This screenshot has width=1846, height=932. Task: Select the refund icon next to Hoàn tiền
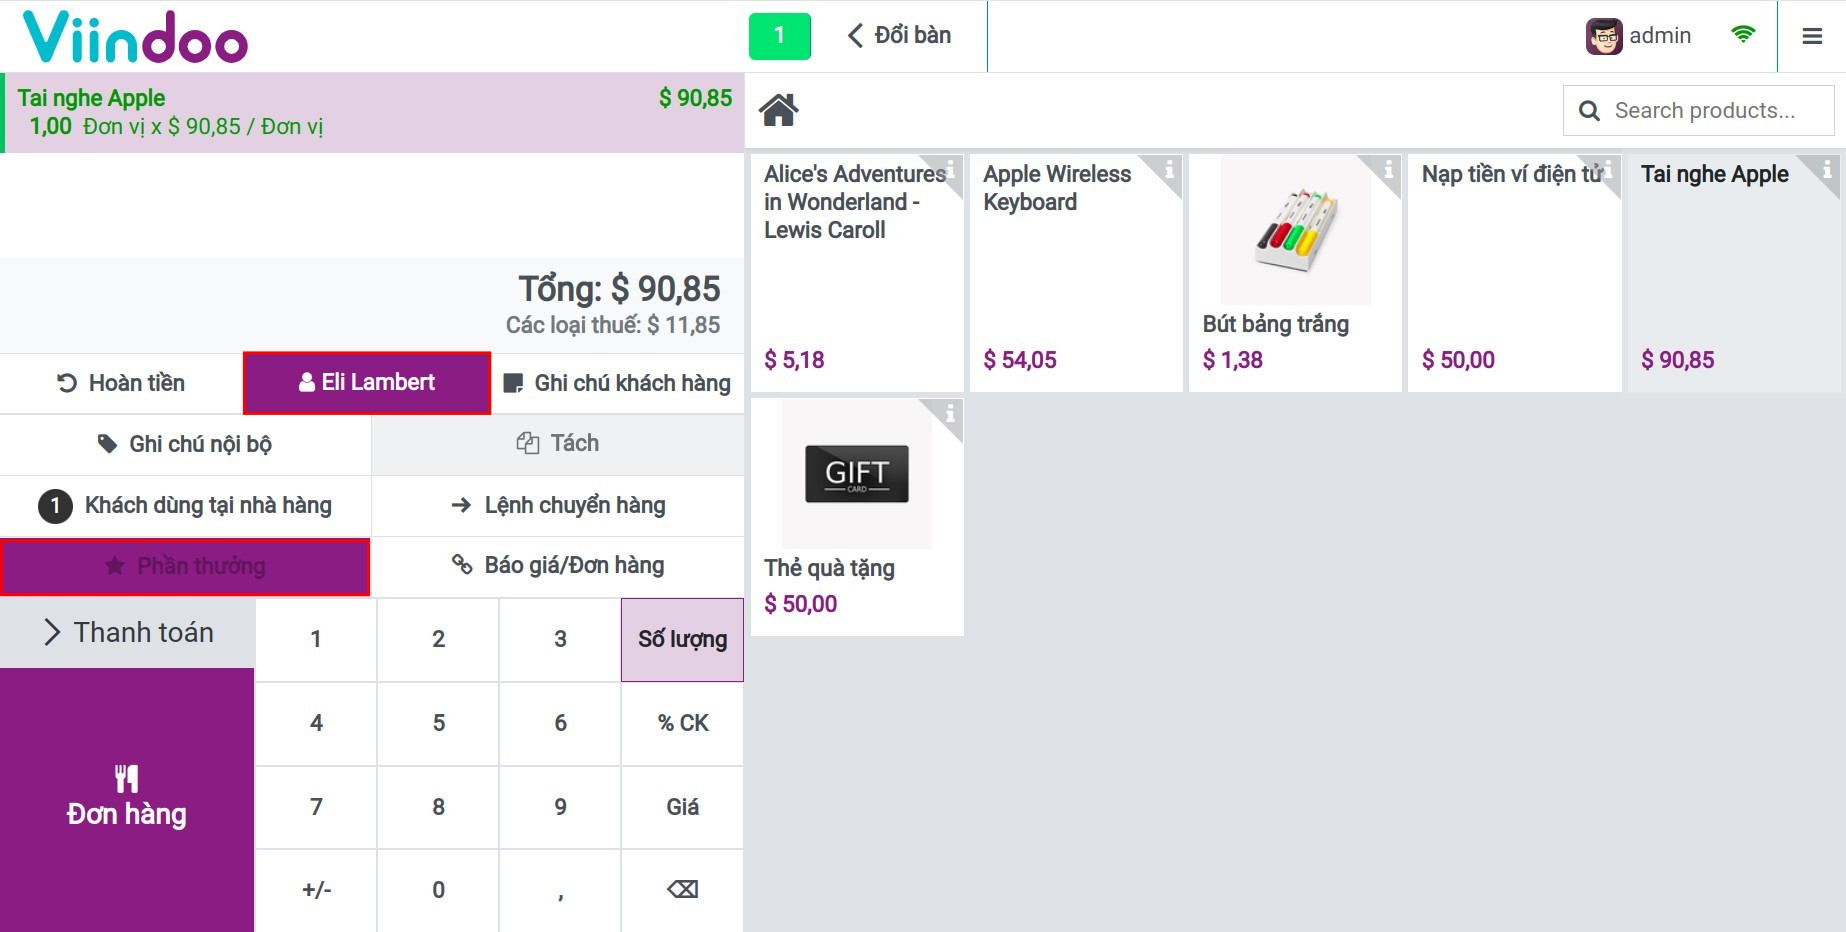click(x=66, y=382)
